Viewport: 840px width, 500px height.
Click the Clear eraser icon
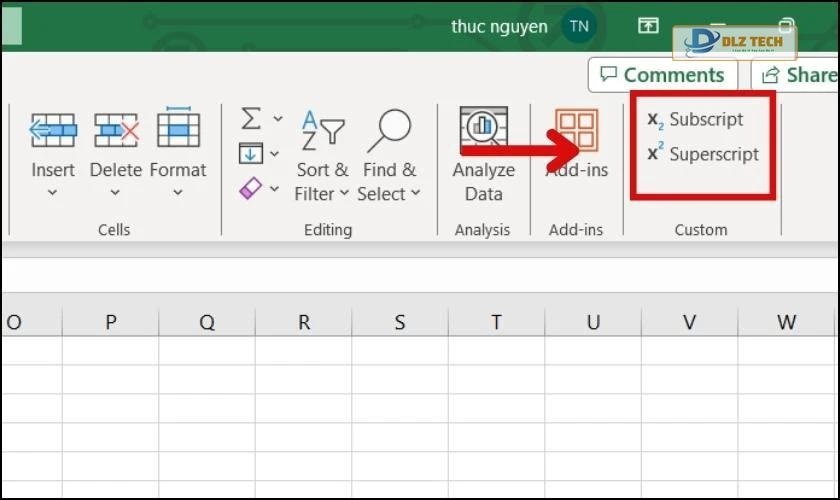click(251, 187)
